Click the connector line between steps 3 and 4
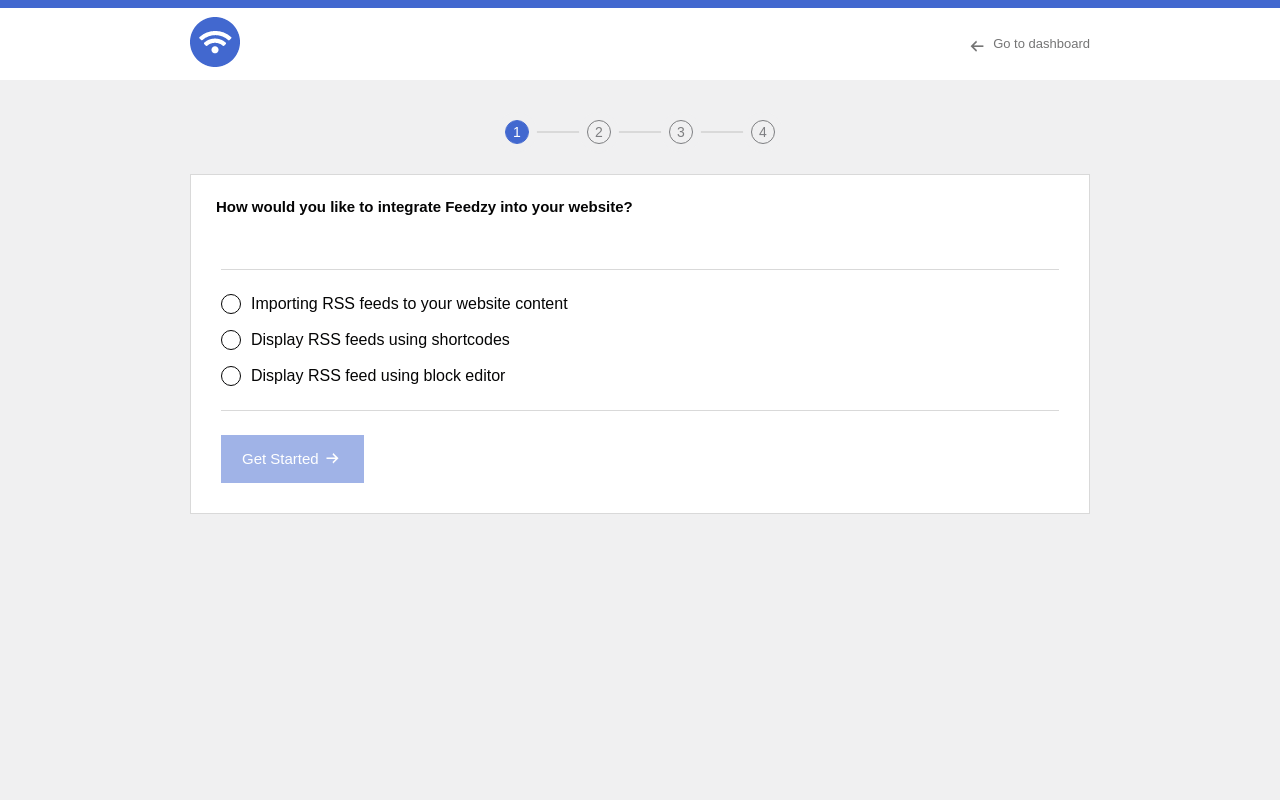Viewport: 1280px width, 800px height. pos(722,132)
